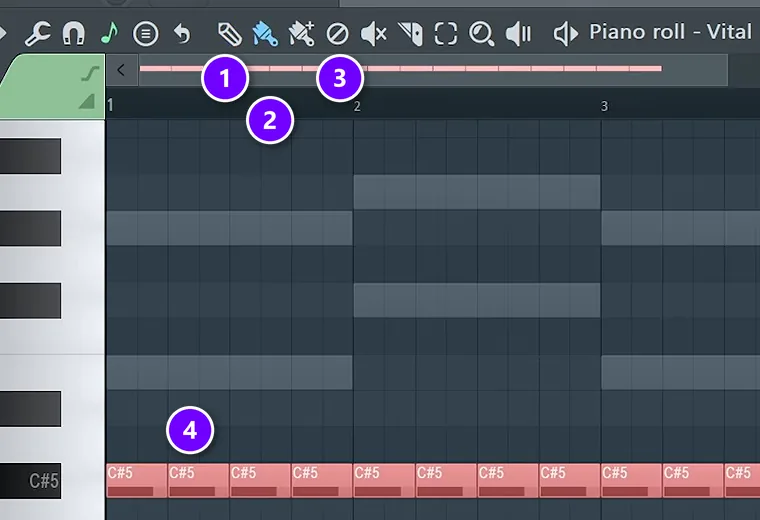Click the C#5 key on piano keyboard
The height and width of the screenshot is (520, 760).
[31, 481]
